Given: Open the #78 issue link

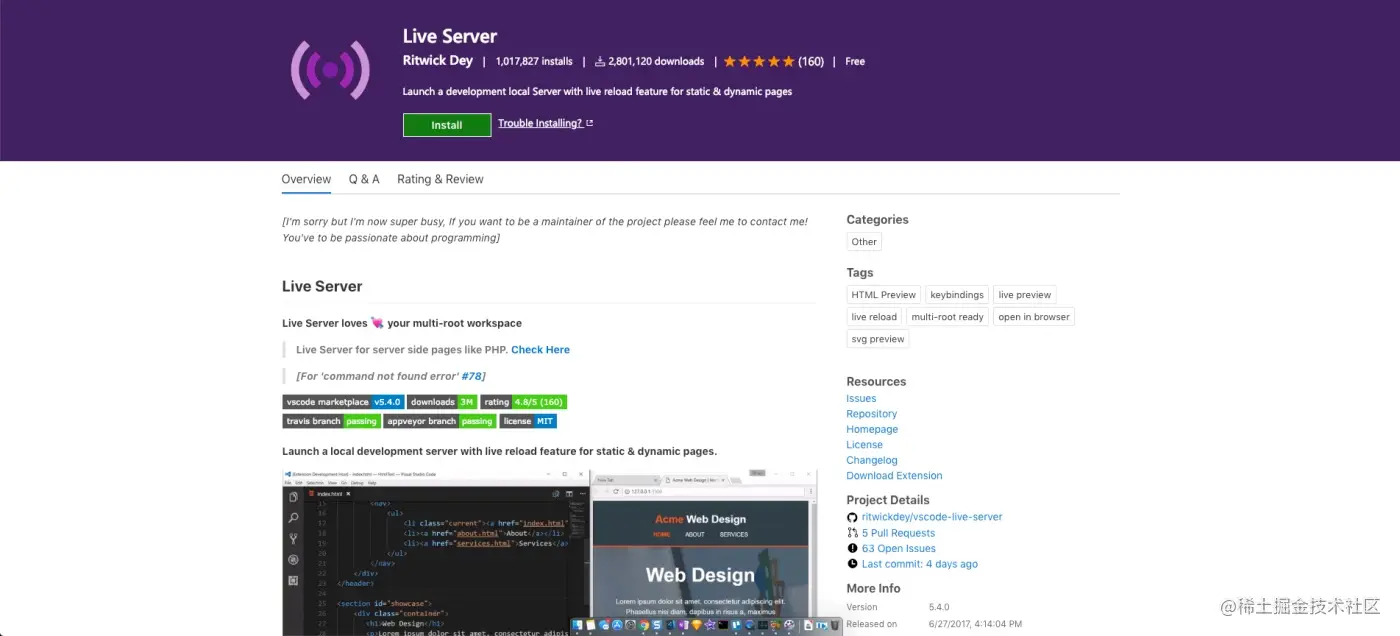Looking at the screenshot, I should (x=472, y=376).
